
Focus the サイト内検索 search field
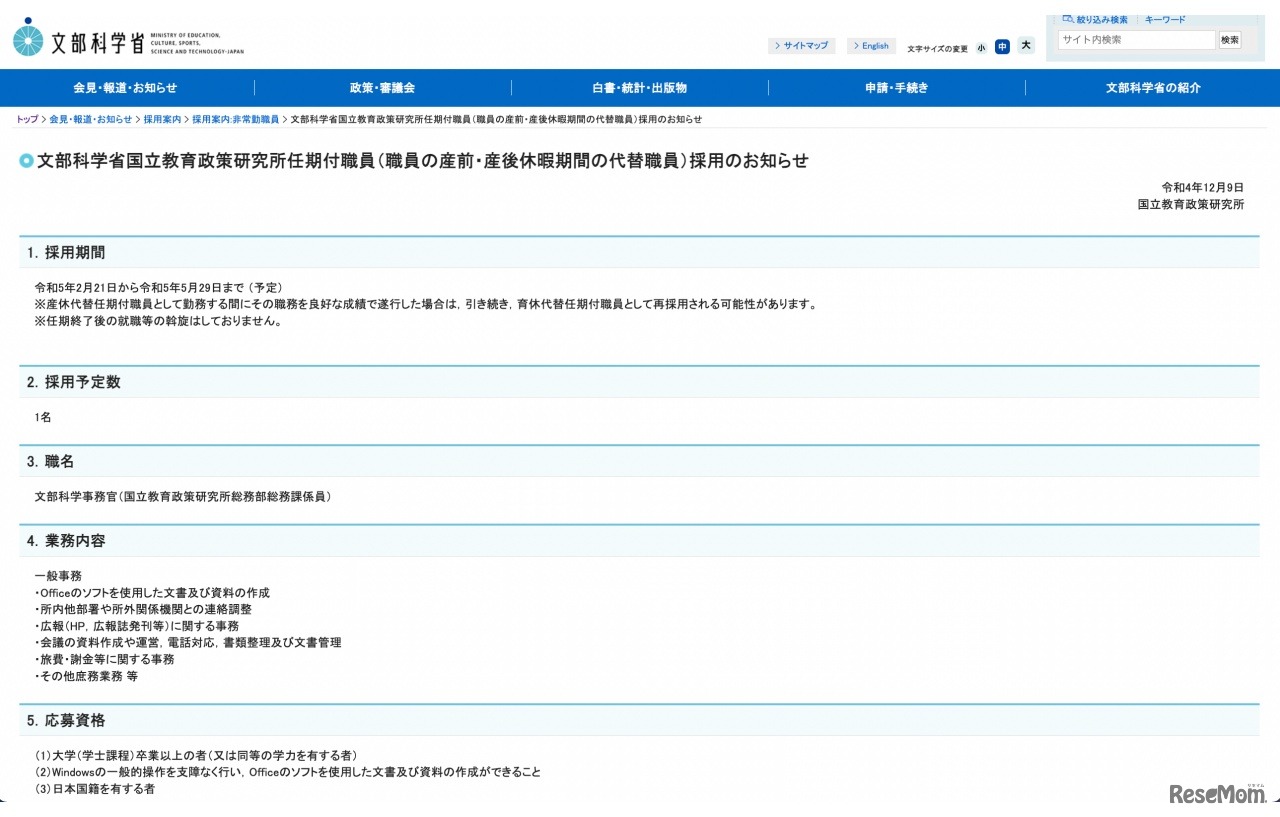tap(1136, 40)
